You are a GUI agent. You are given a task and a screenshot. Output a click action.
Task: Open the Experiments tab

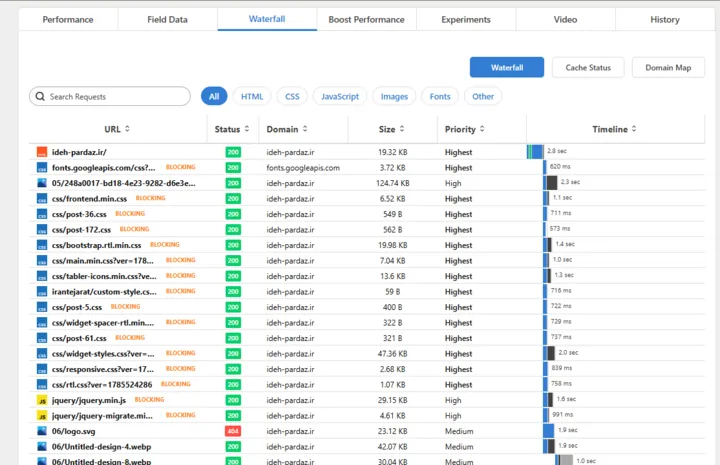tap(466, 19)
